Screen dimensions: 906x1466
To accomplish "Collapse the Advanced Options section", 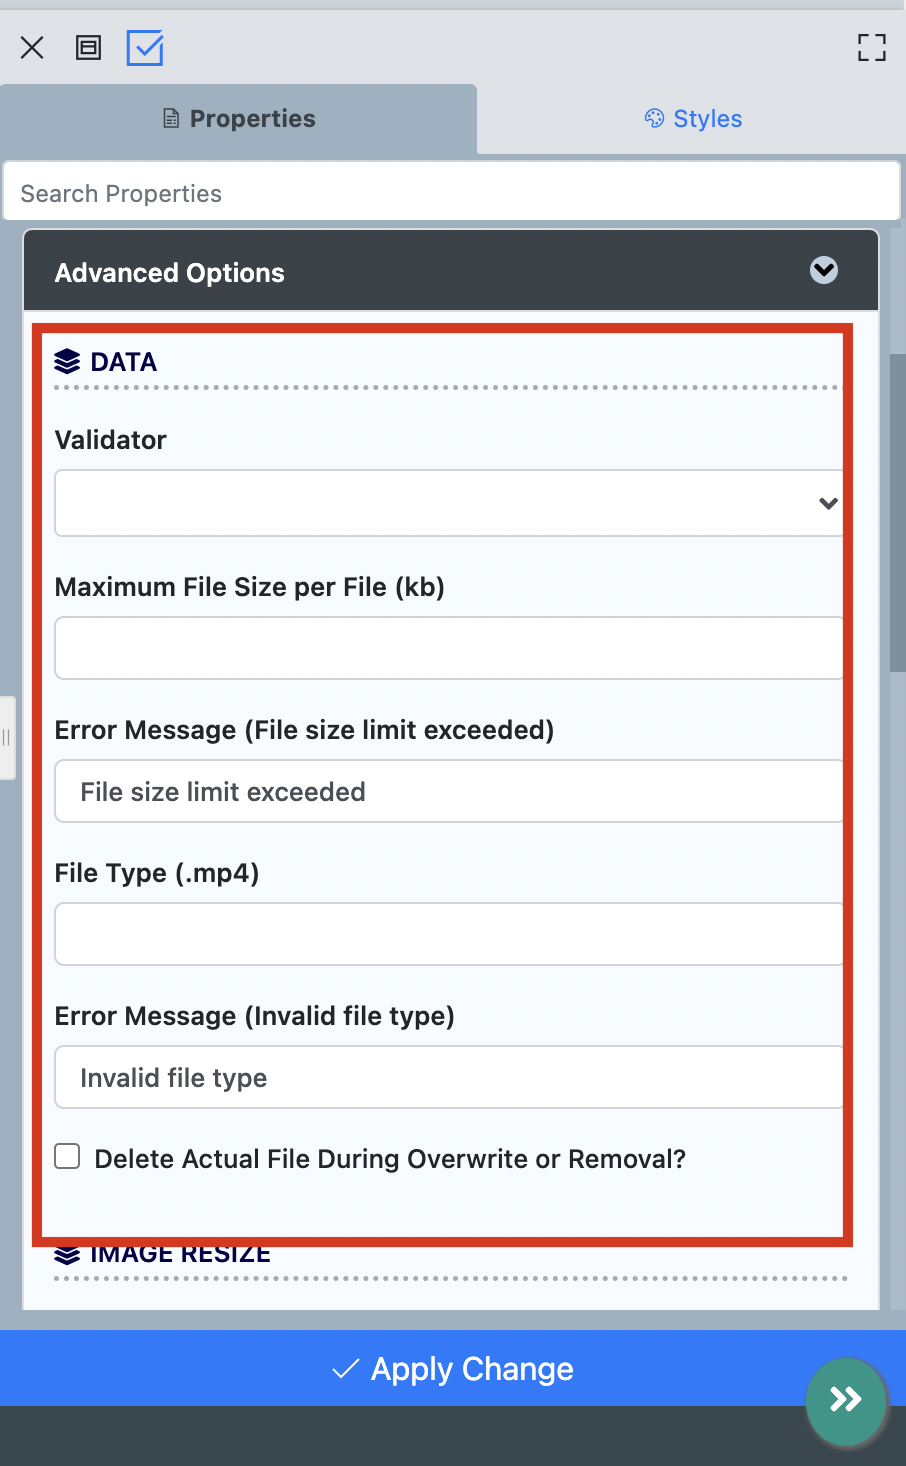I will (824, 271).
